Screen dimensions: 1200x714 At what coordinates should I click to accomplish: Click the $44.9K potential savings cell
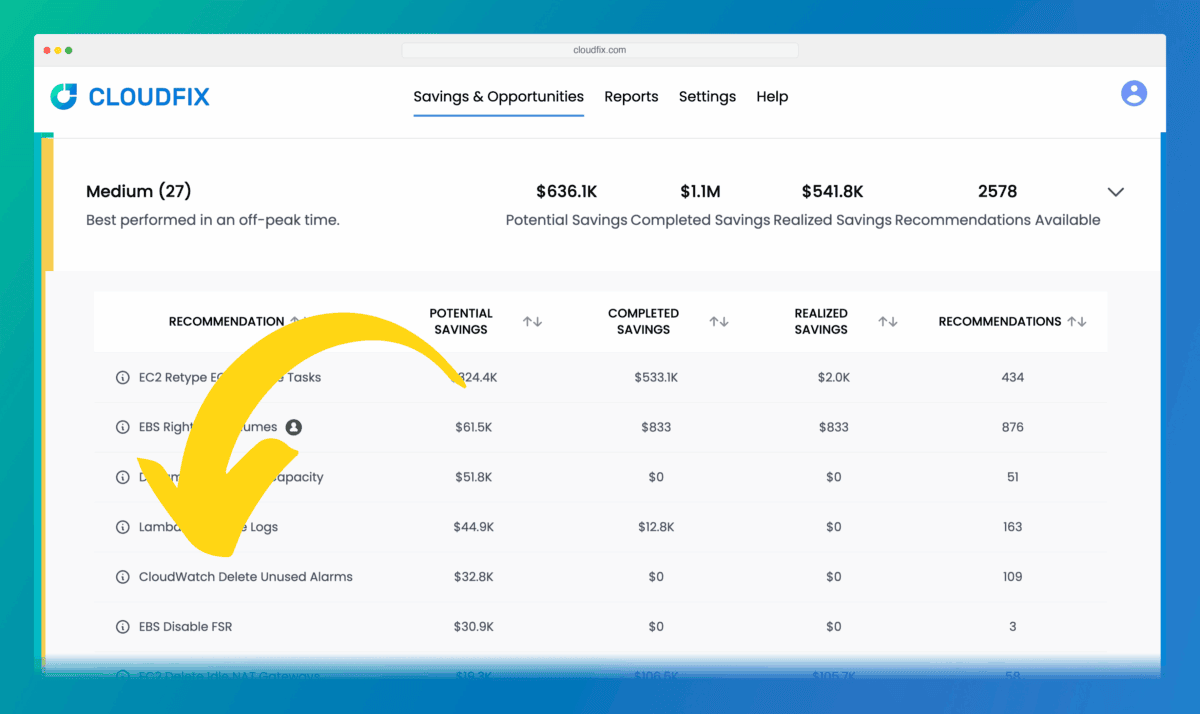pyautogui.click(x=473, y=527)
